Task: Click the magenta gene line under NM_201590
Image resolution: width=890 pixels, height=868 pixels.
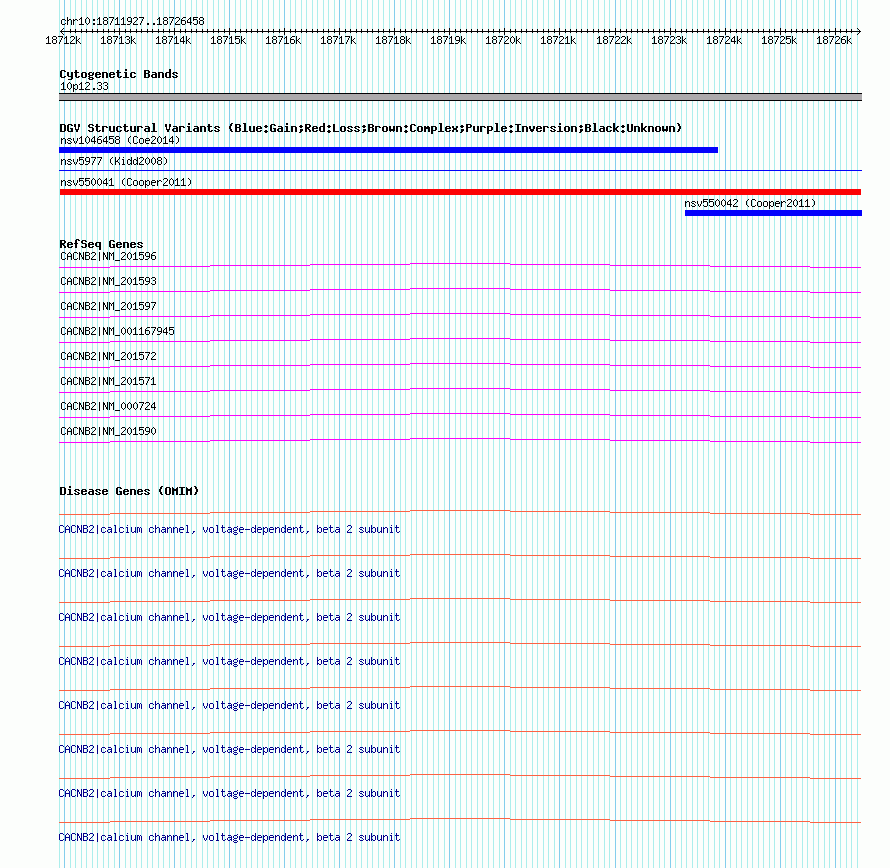Action: pos(460,440)
